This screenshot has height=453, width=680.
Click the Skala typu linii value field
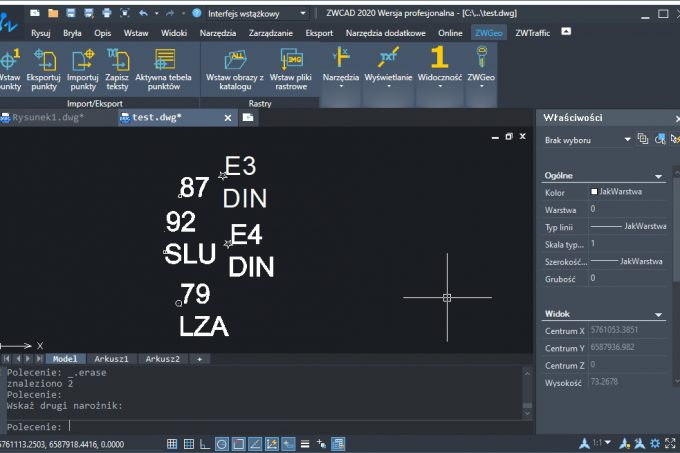pos(628,244)
